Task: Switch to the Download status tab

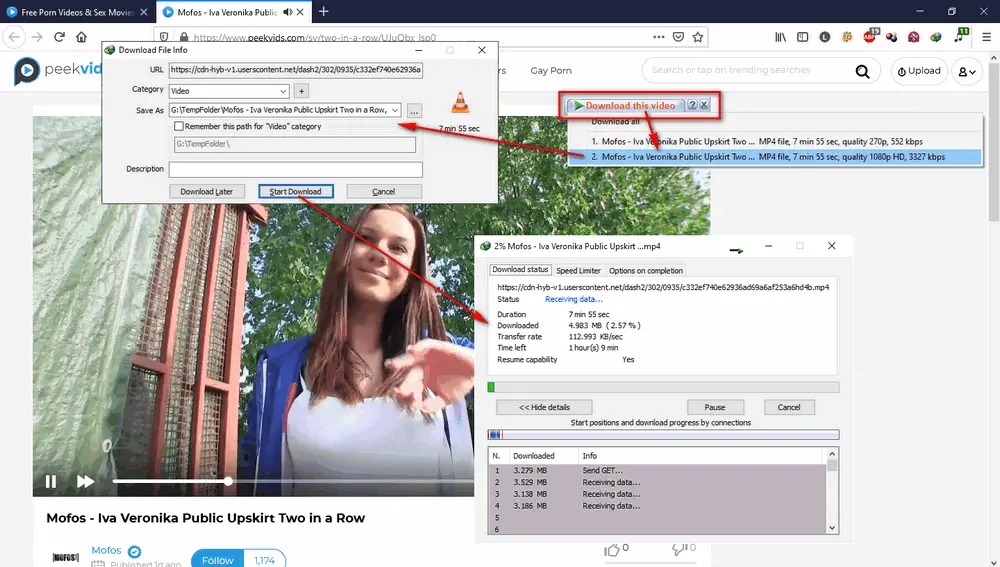Action: point(520,270)
